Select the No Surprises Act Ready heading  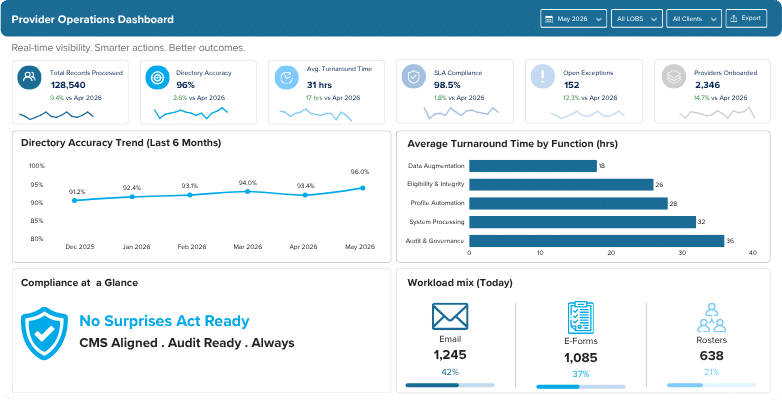point(165,321)
